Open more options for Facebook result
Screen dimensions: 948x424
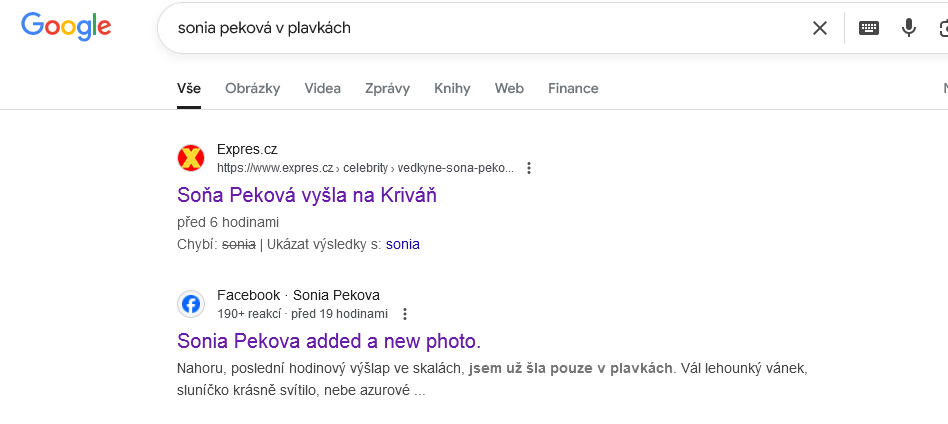click(x=405, y=314)
